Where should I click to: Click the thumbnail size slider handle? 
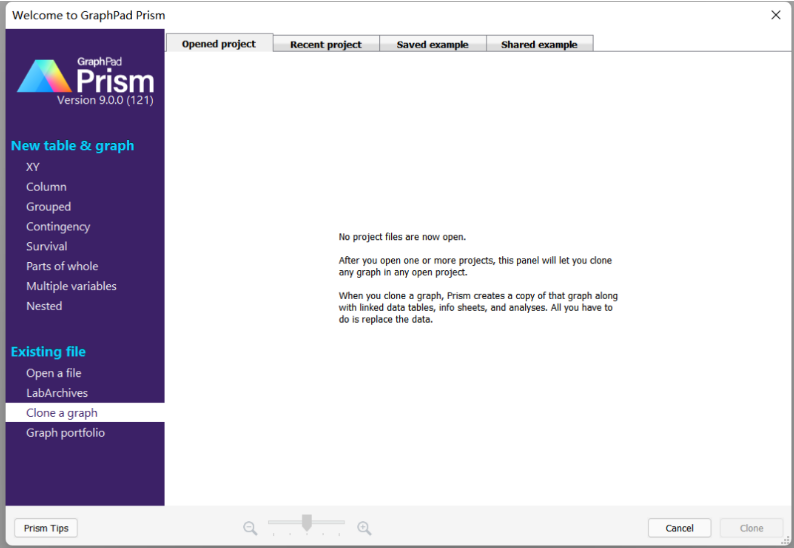pos(307,523)
